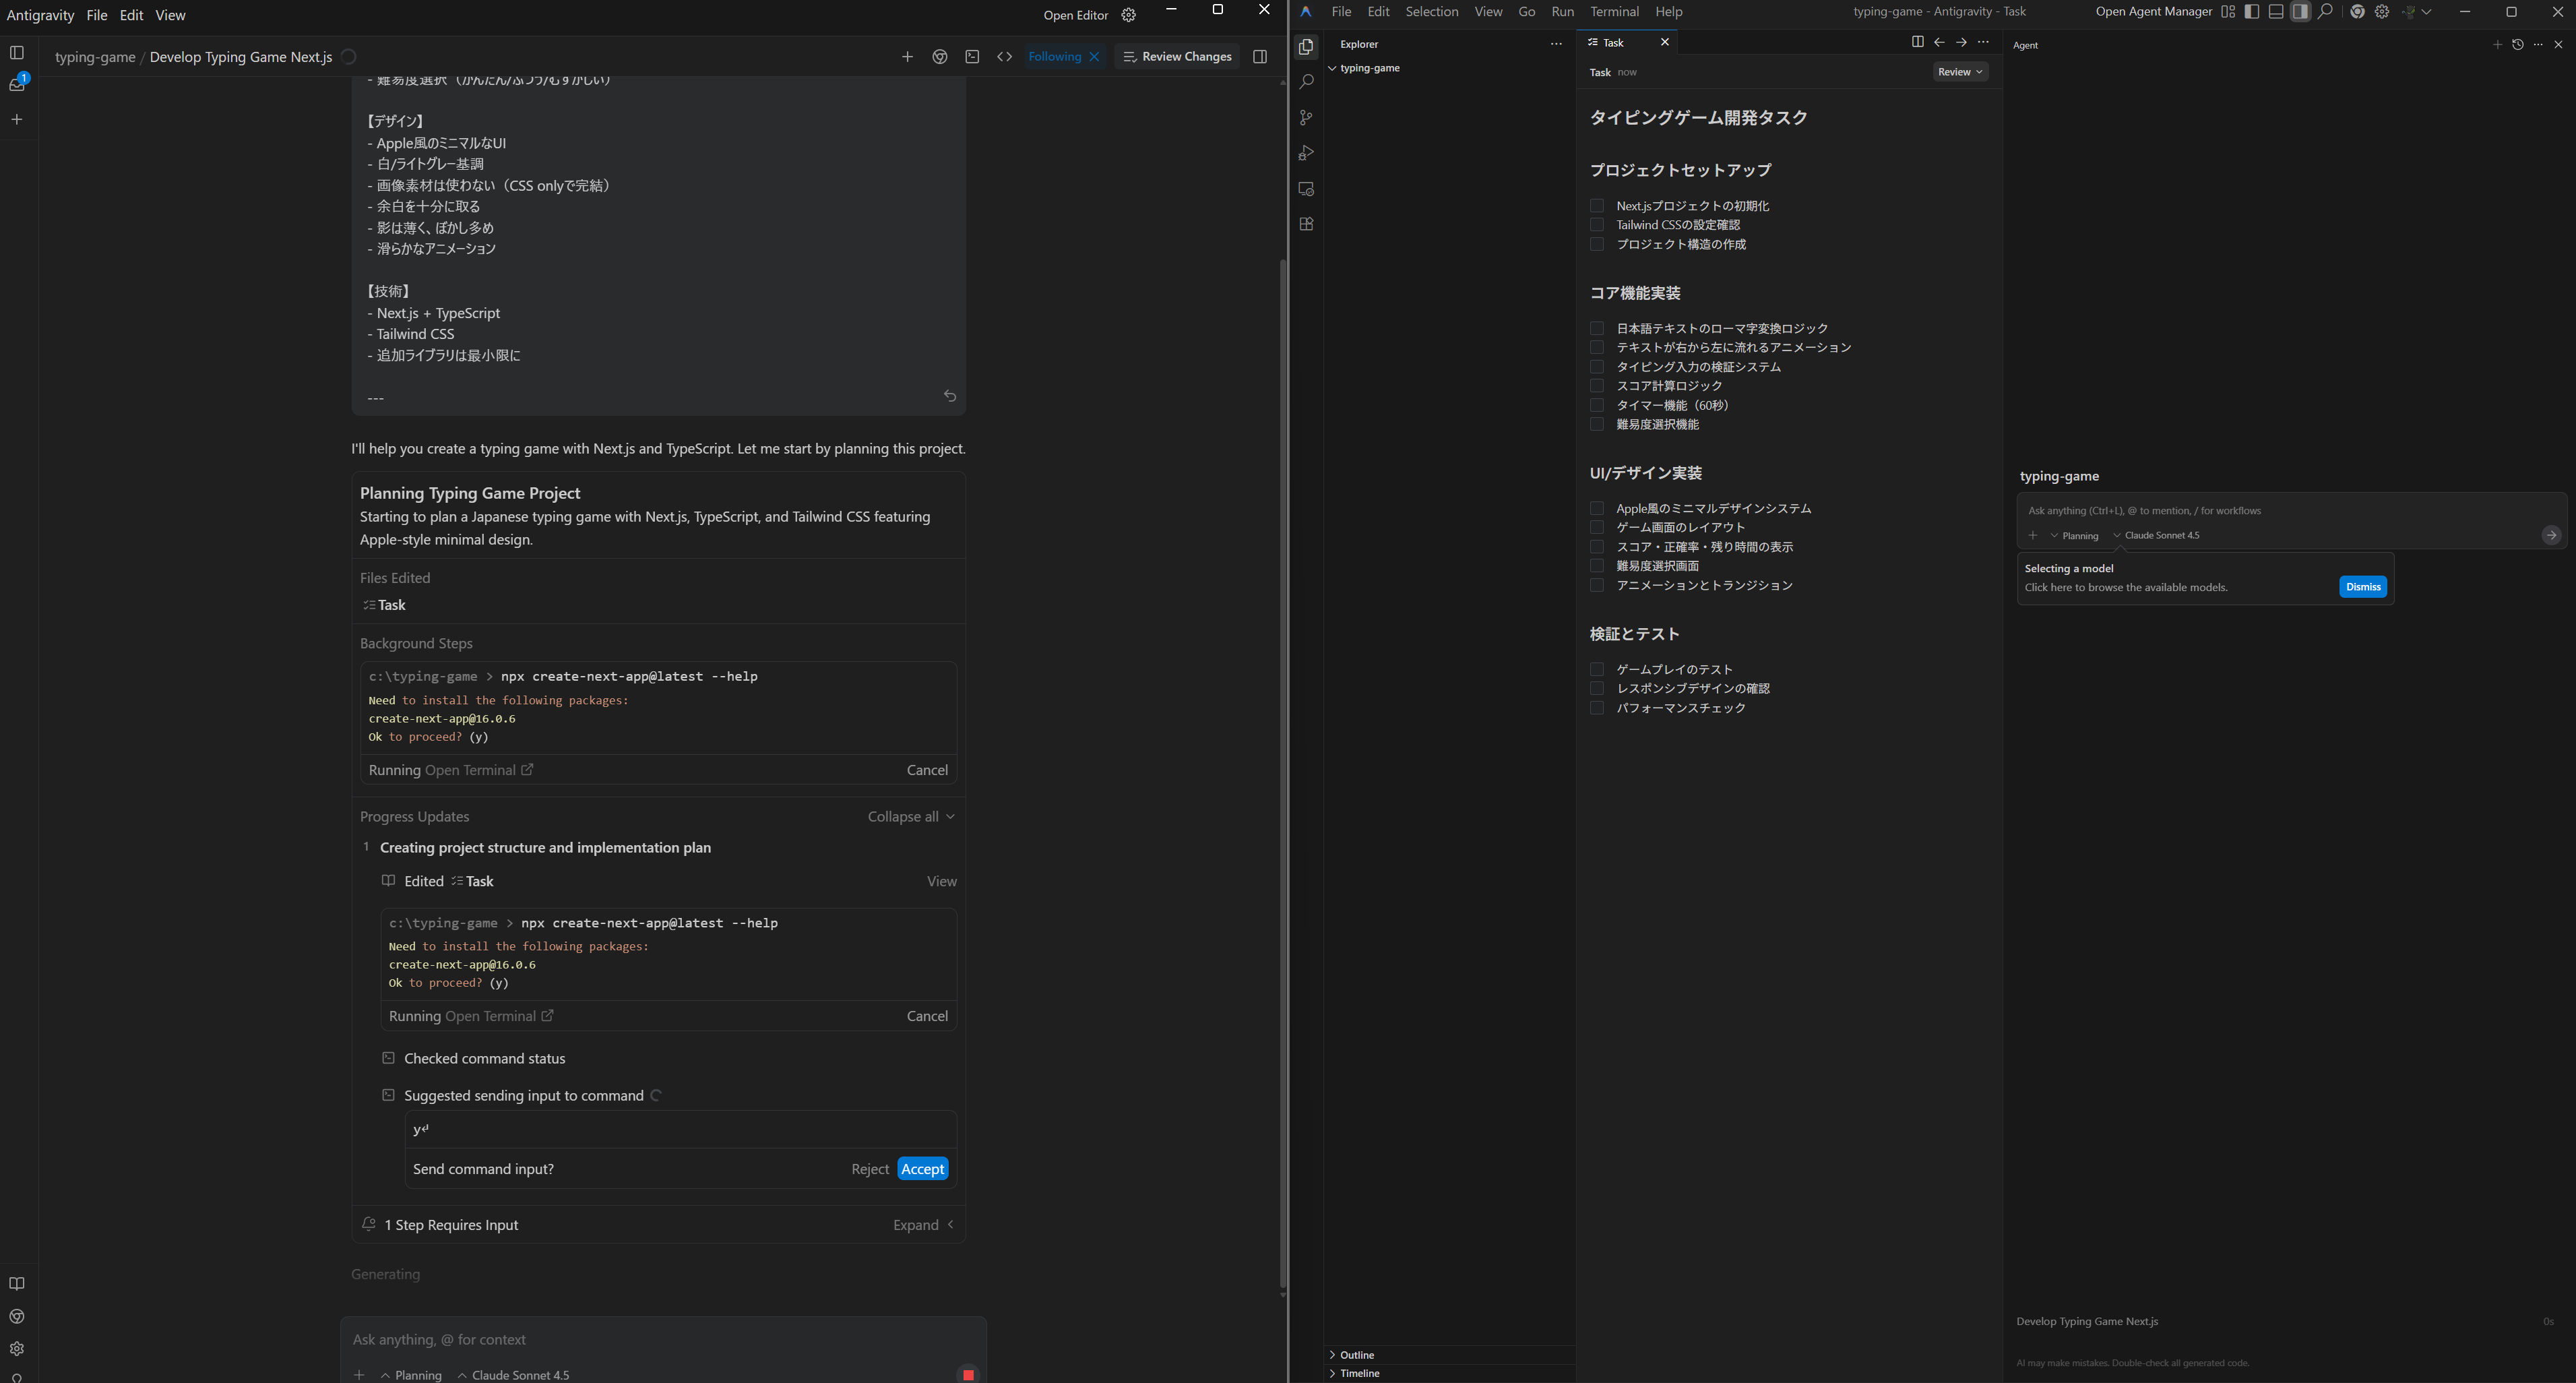Stop generation with red stop button

pyautogui.click(x=967, y=1374)
